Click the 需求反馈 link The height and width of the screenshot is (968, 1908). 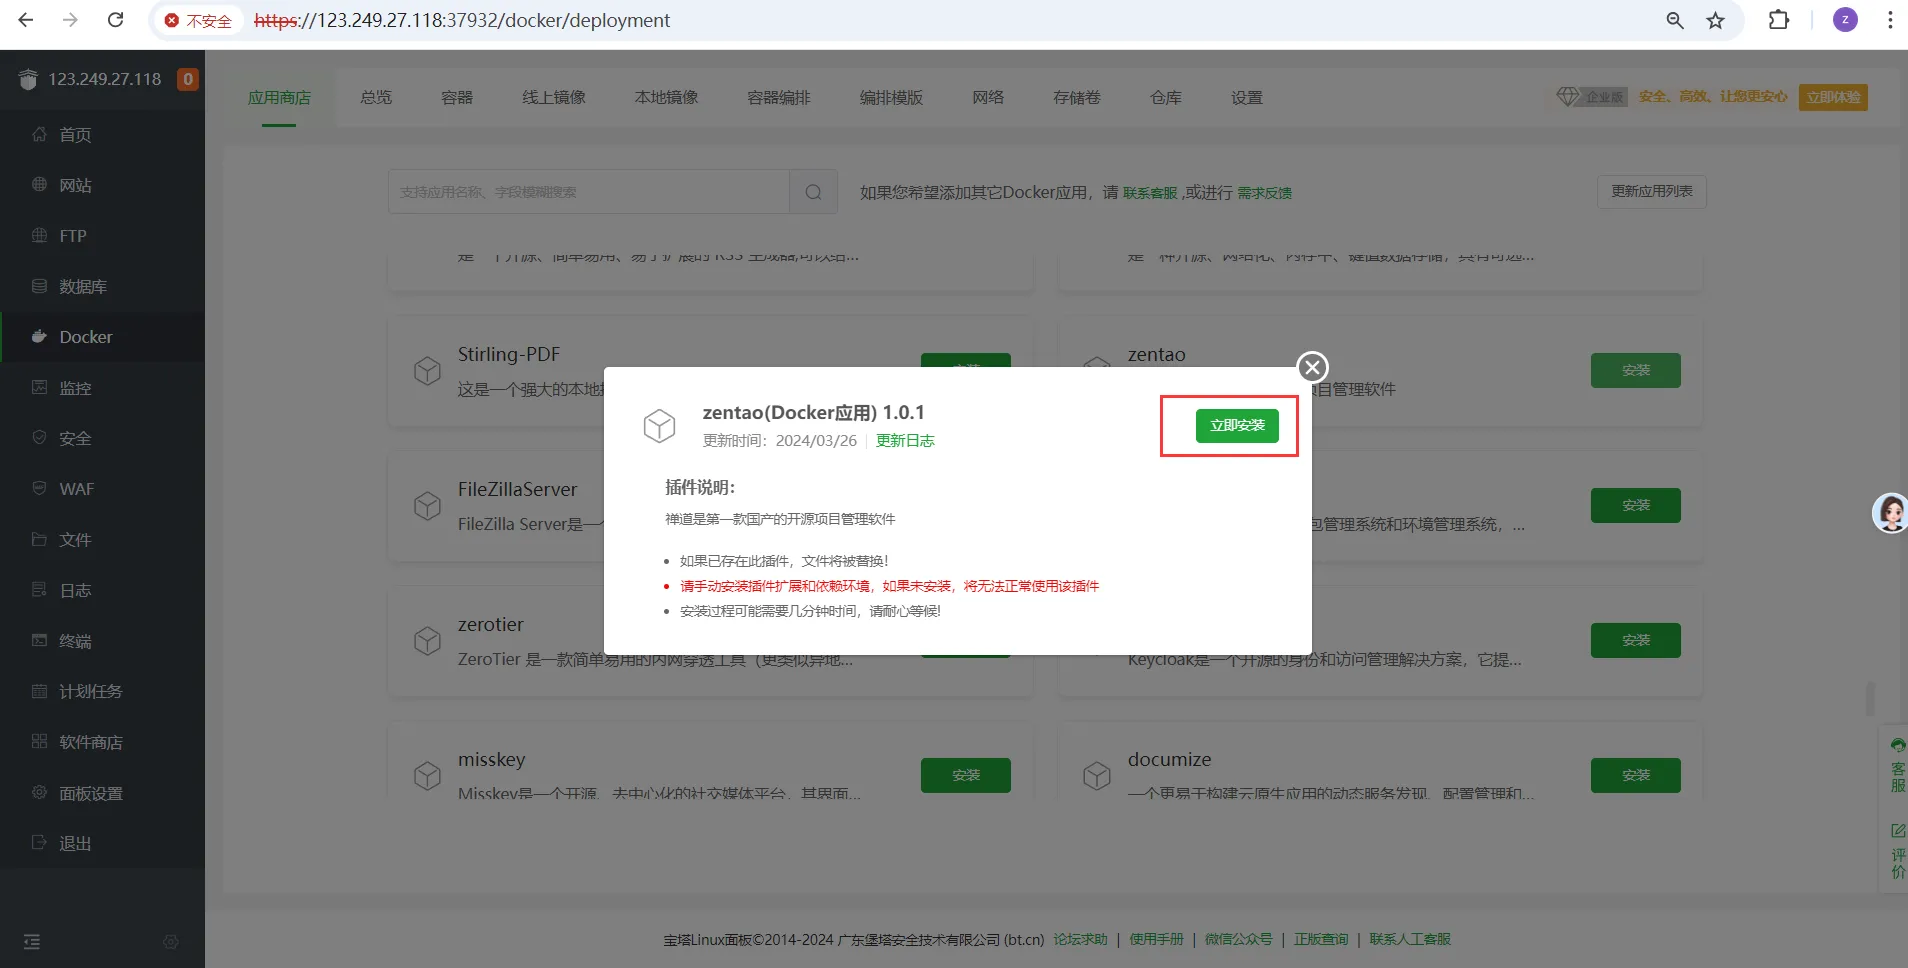(1265, 193)
